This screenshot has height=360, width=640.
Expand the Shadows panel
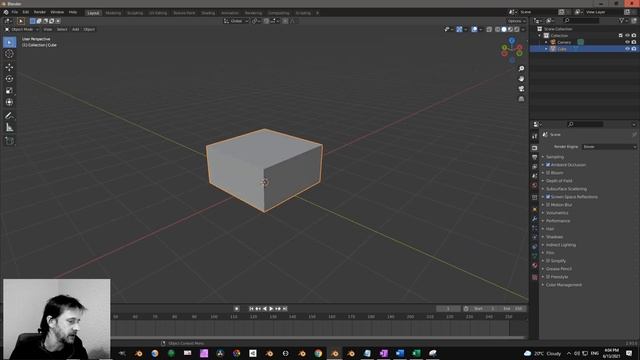(x=554, y=237)
